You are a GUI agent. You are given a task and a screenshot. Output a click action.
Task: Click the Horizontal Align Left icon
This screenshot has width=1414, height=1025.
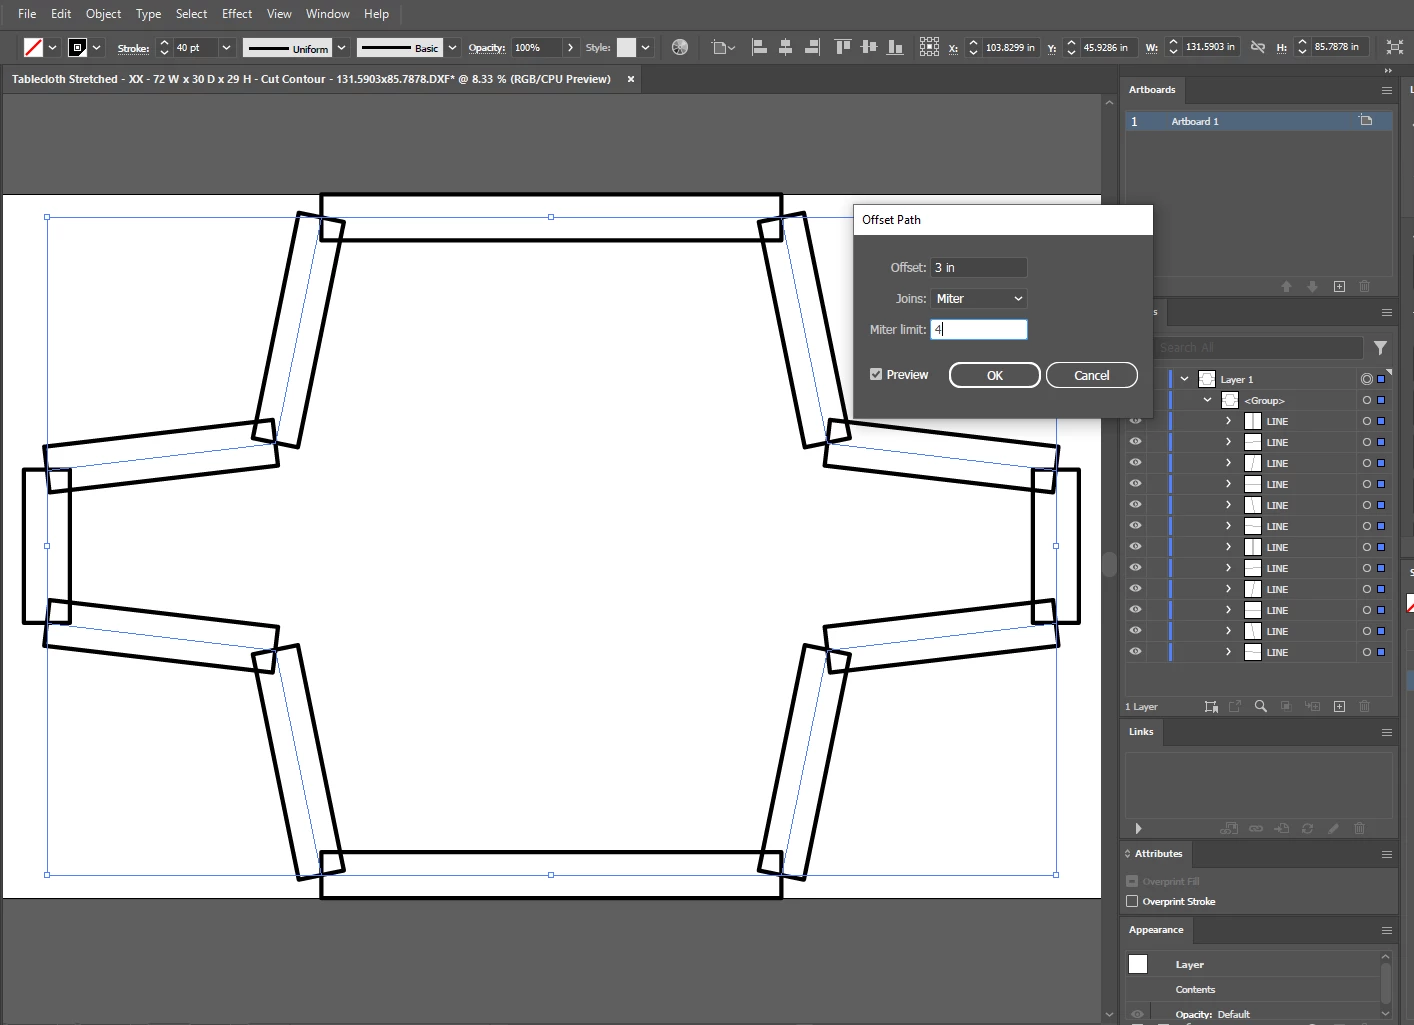point(759,47)
